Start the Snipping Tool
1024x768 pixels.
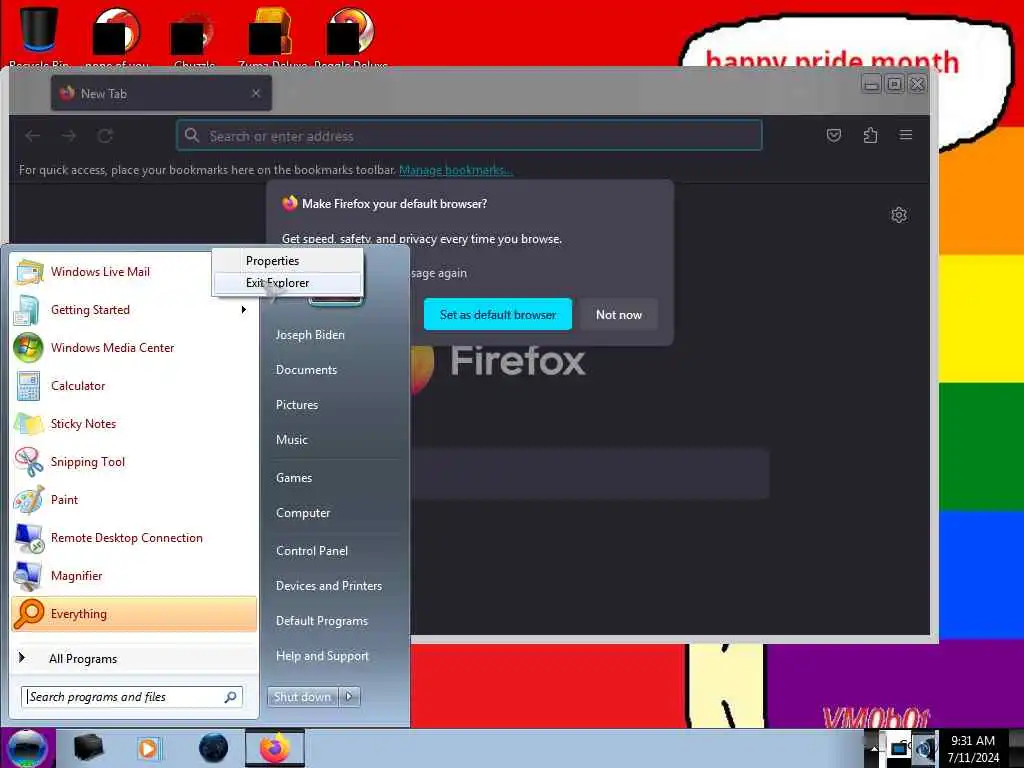click(x=134, y=461)
